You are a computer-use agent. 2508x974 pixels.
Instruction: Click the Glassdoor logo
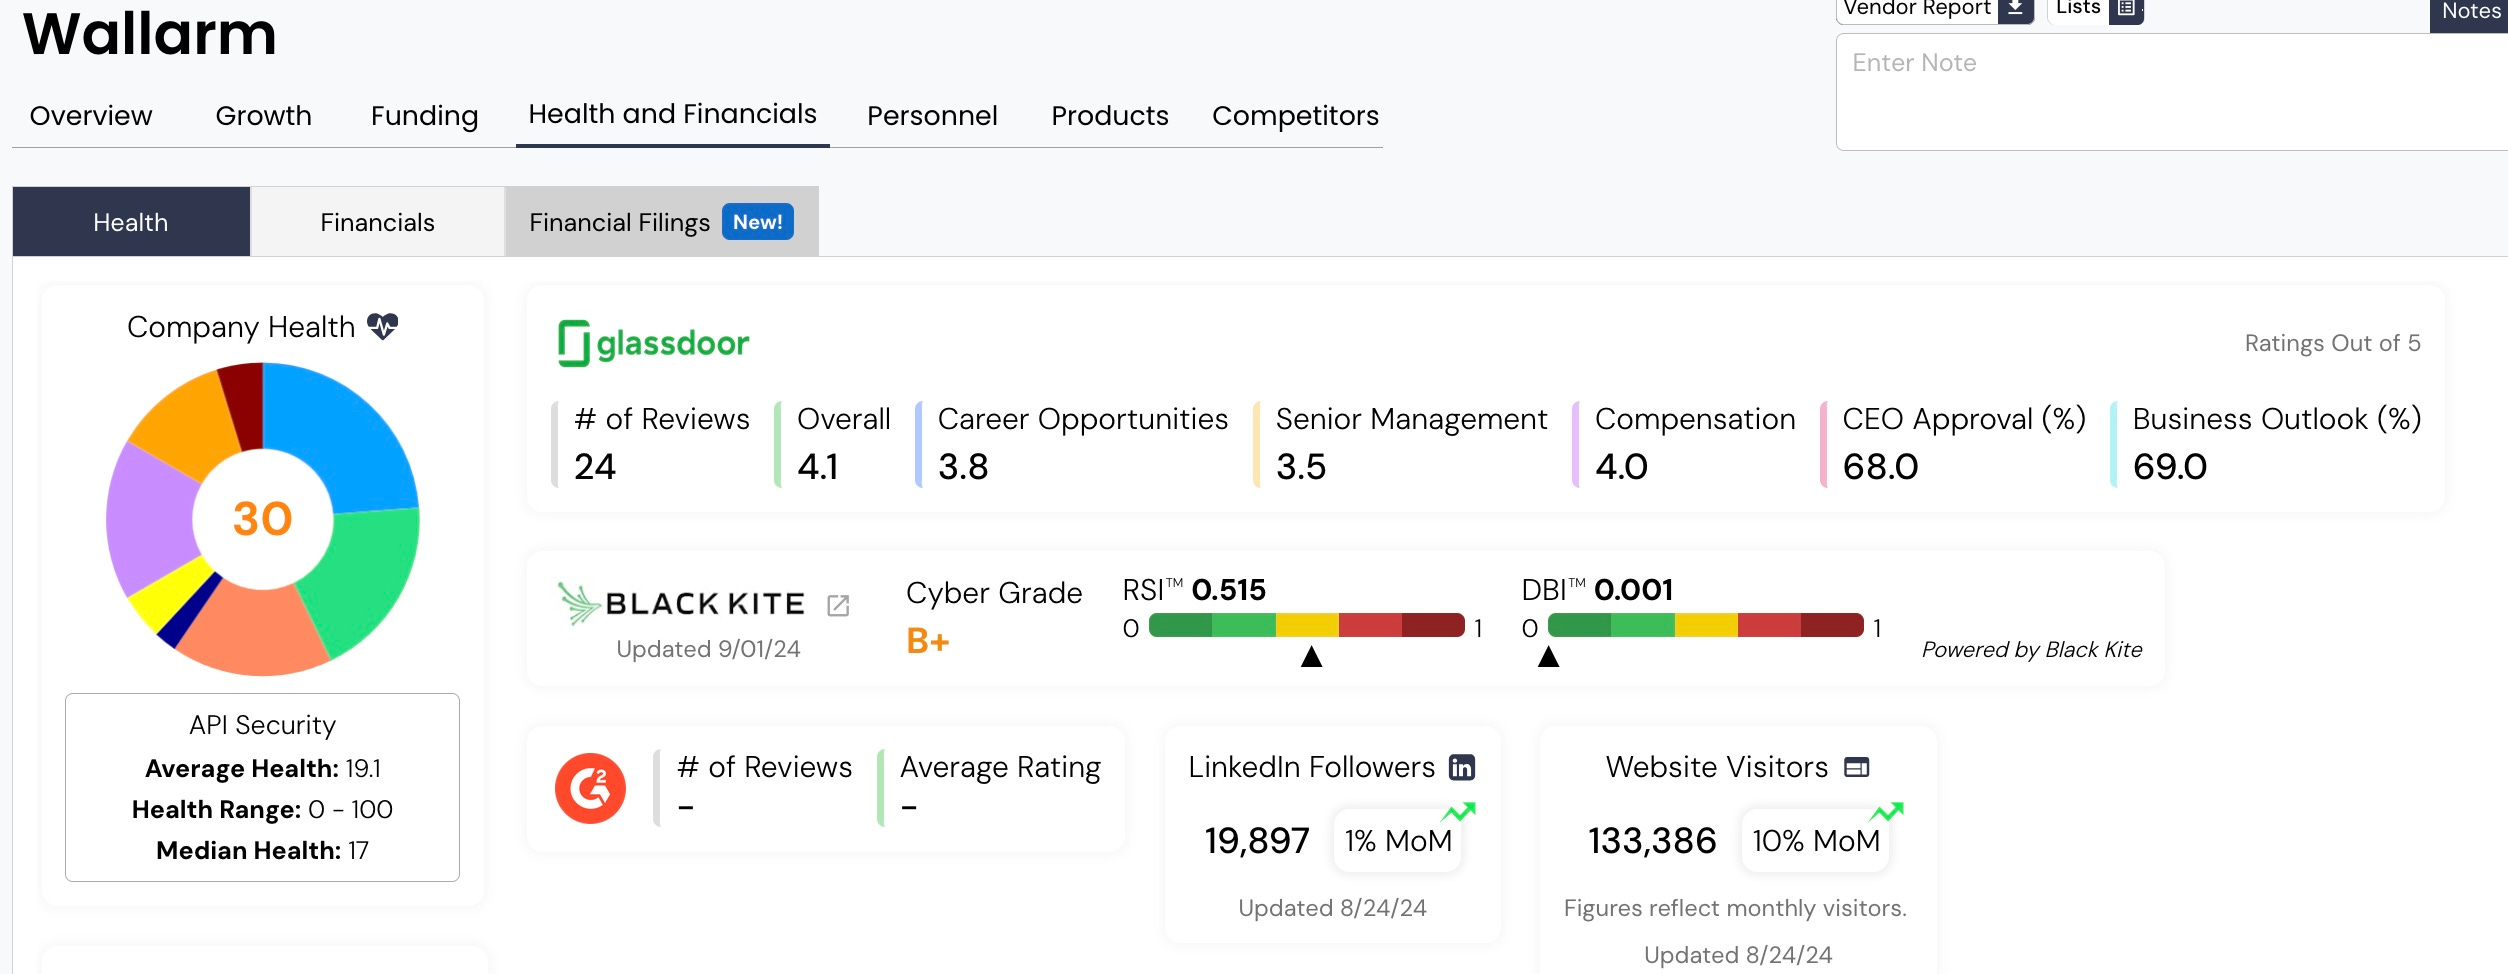(653, 343)
